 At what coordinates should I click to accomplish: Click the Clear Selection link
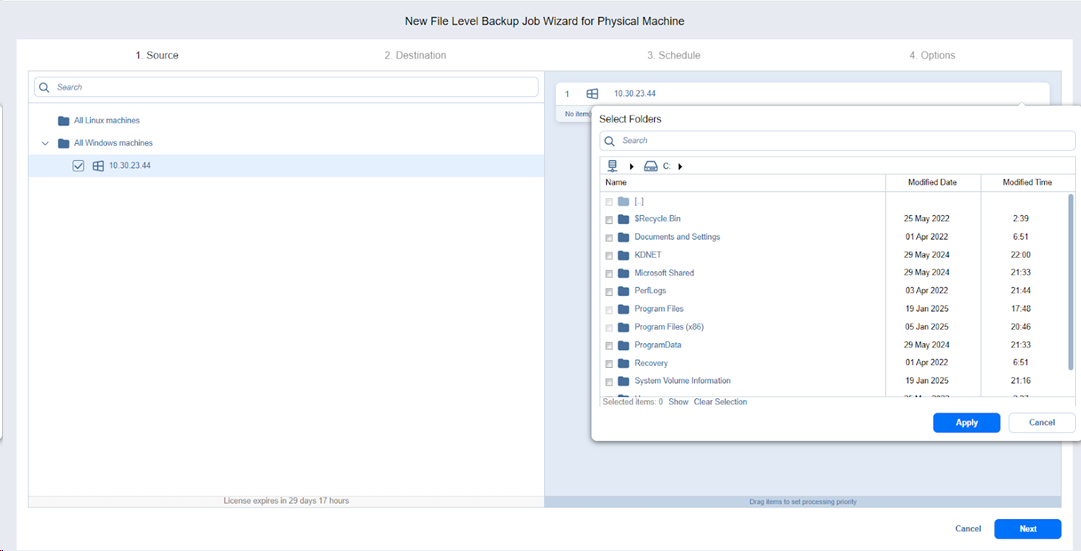[720, 402]
